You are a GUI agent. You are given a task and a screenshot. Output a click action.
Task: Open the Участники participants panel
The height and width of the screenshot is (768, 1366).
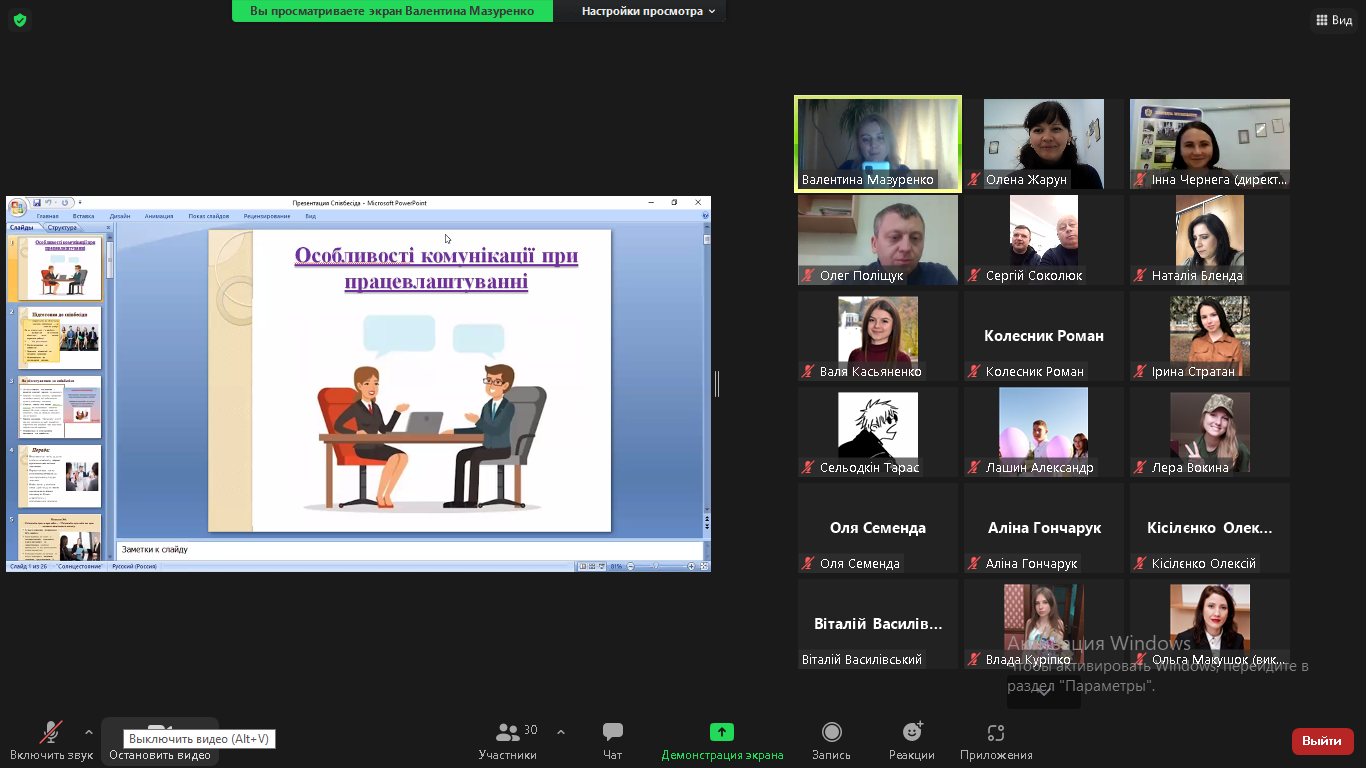tap(508, 742)
